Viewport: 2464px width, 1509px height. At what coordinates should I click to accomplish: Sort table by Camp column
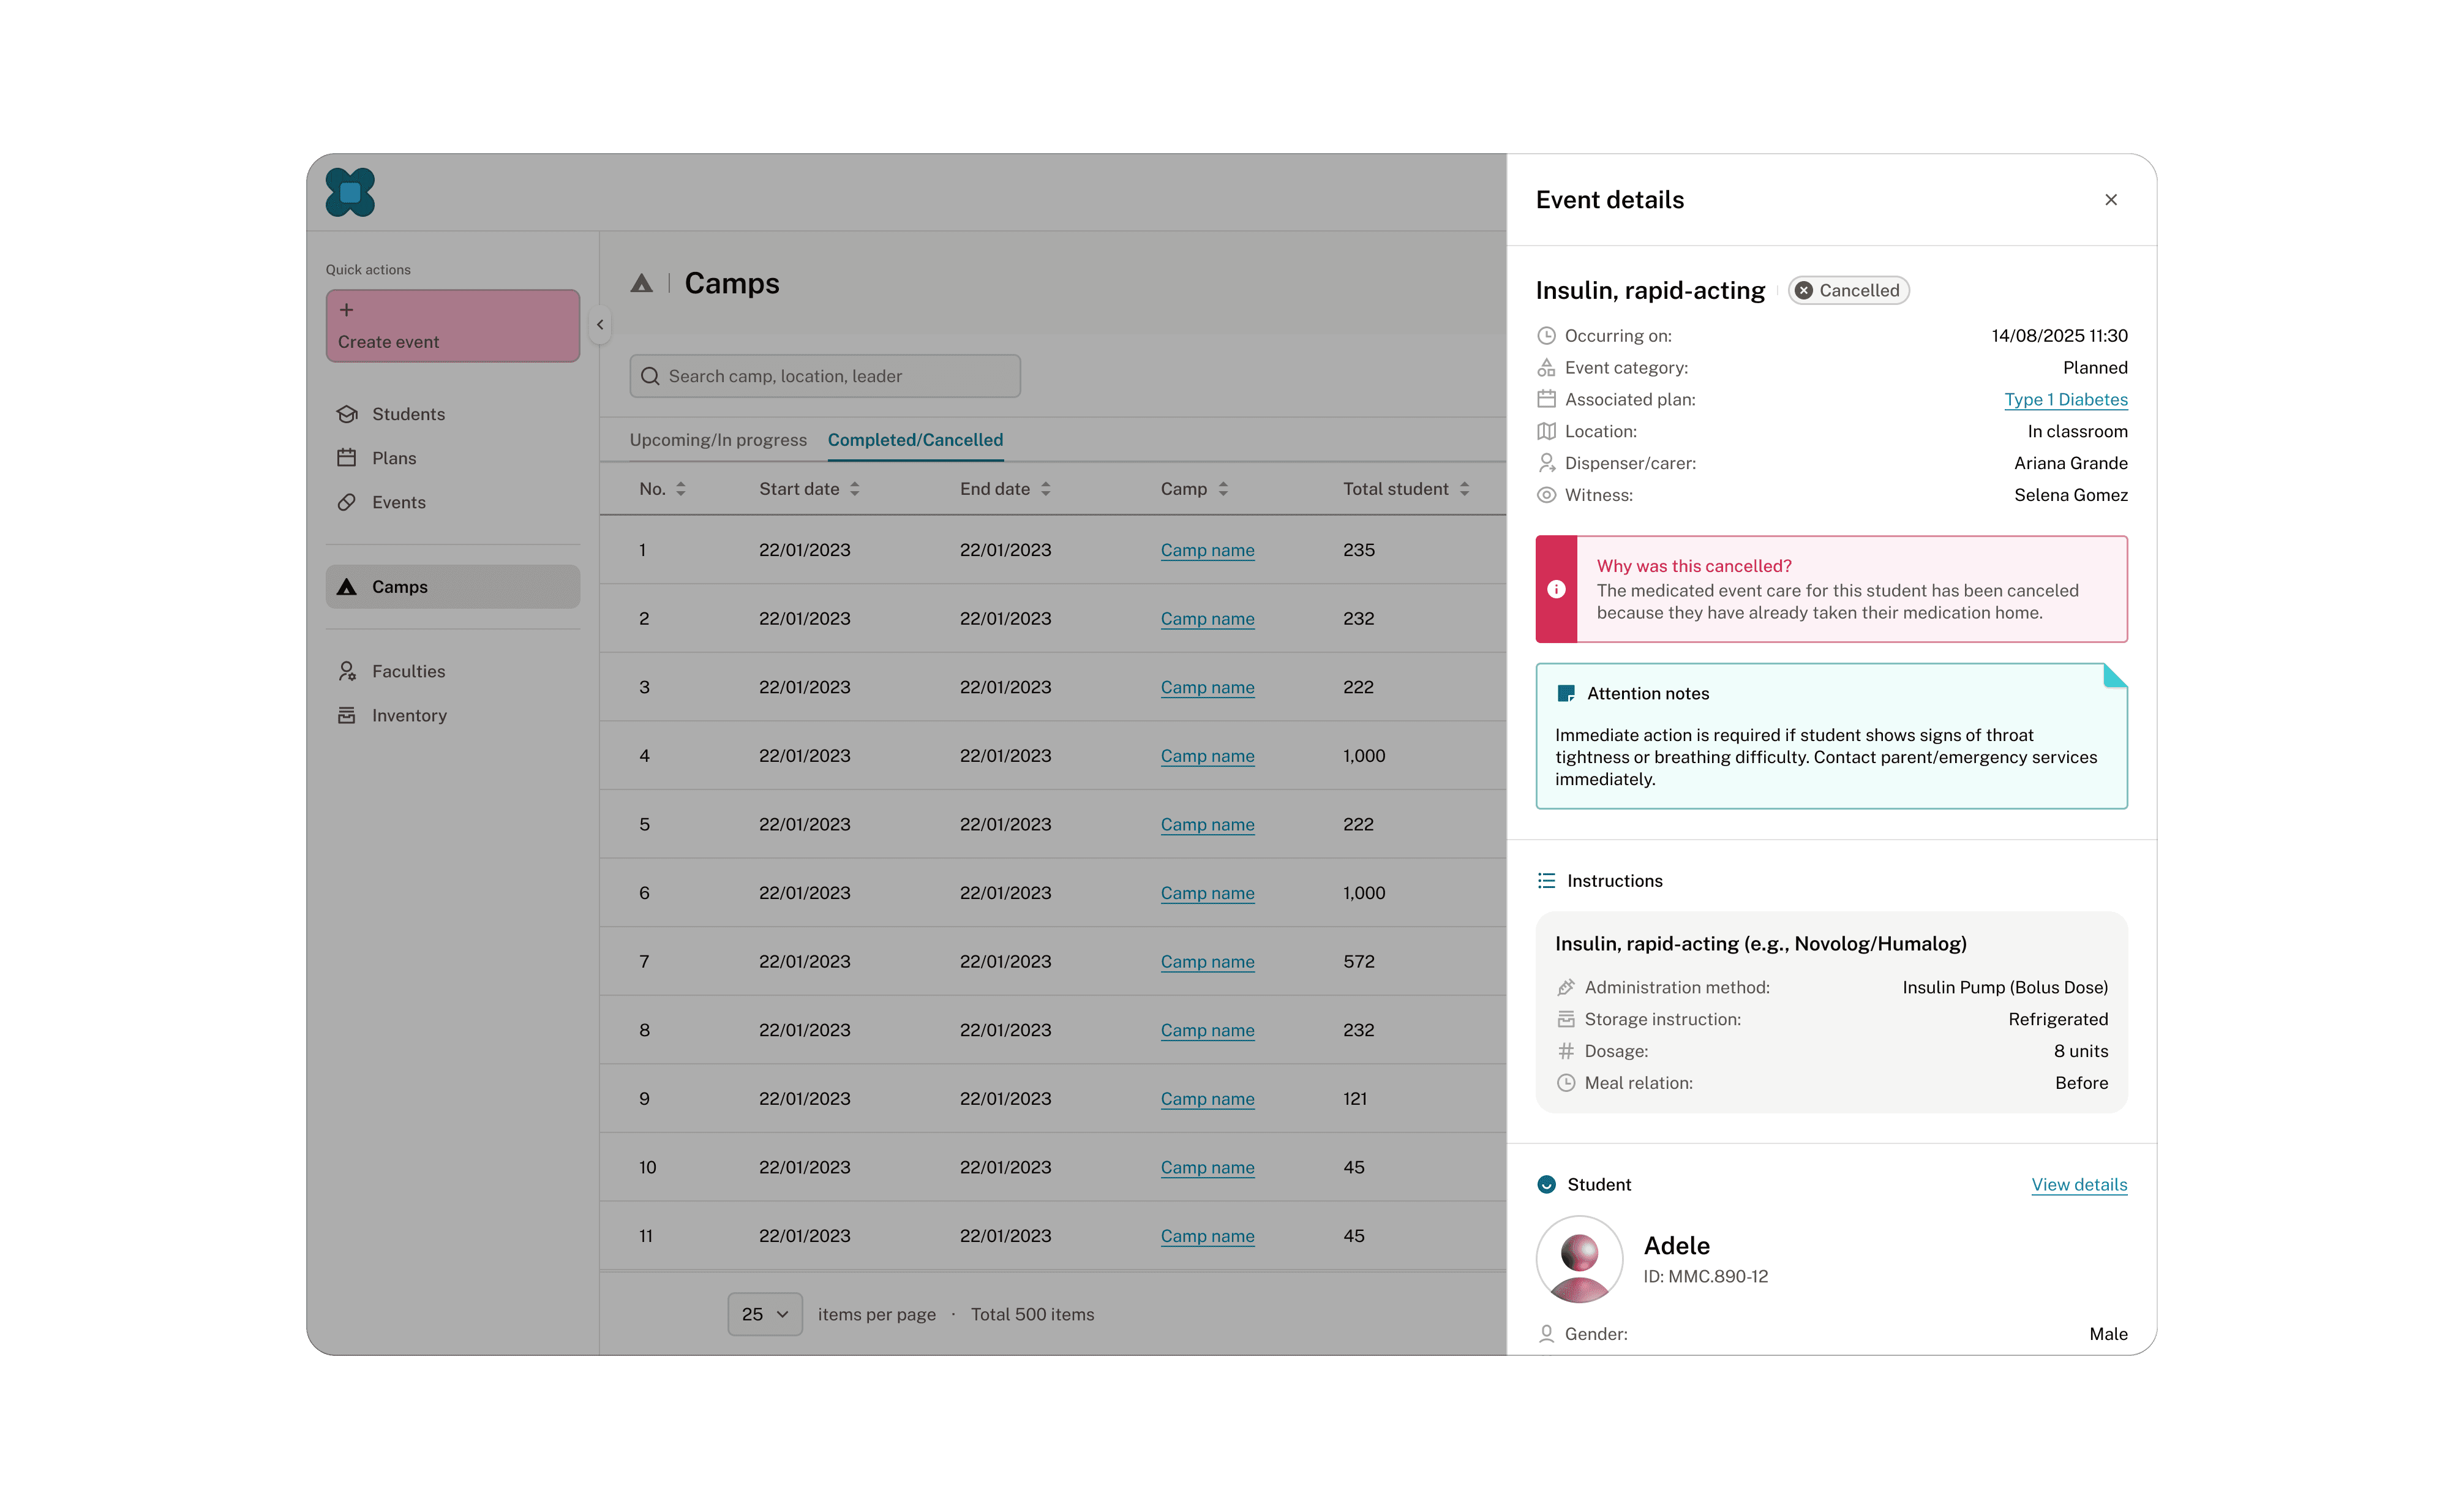click(x=1223, y=489)
